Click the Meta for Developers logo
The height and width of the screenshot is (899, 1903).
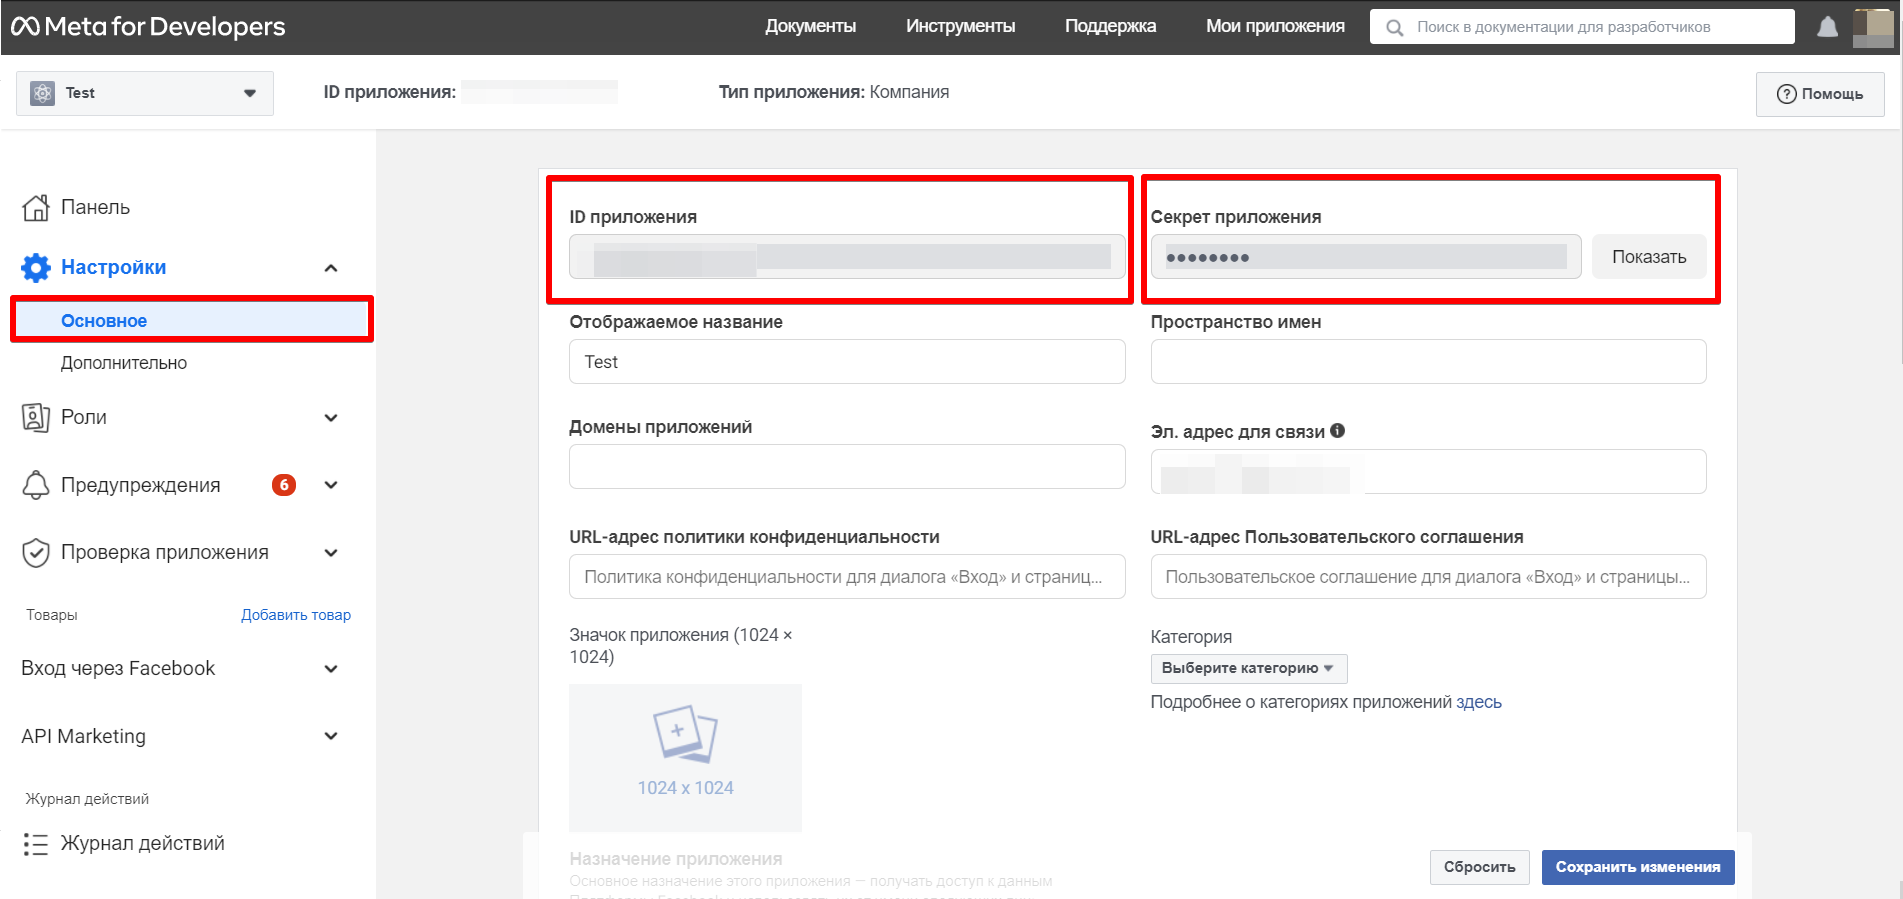pos(148,27)
